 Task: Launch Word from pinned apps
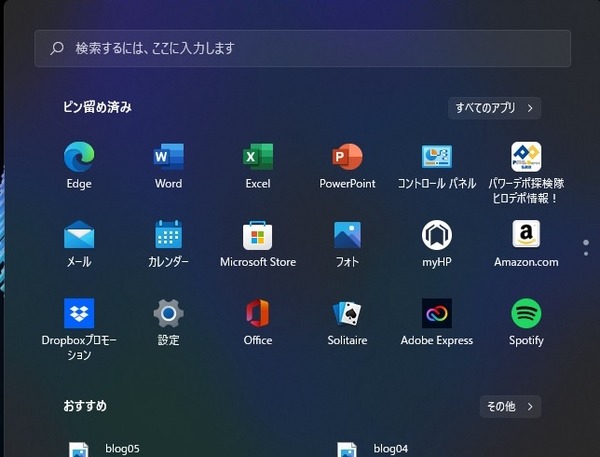(168, 165)
